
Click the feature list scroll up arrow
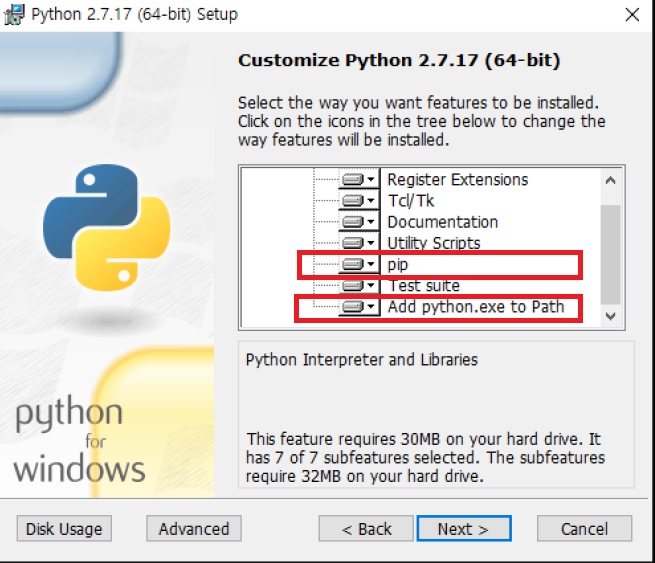609,180
